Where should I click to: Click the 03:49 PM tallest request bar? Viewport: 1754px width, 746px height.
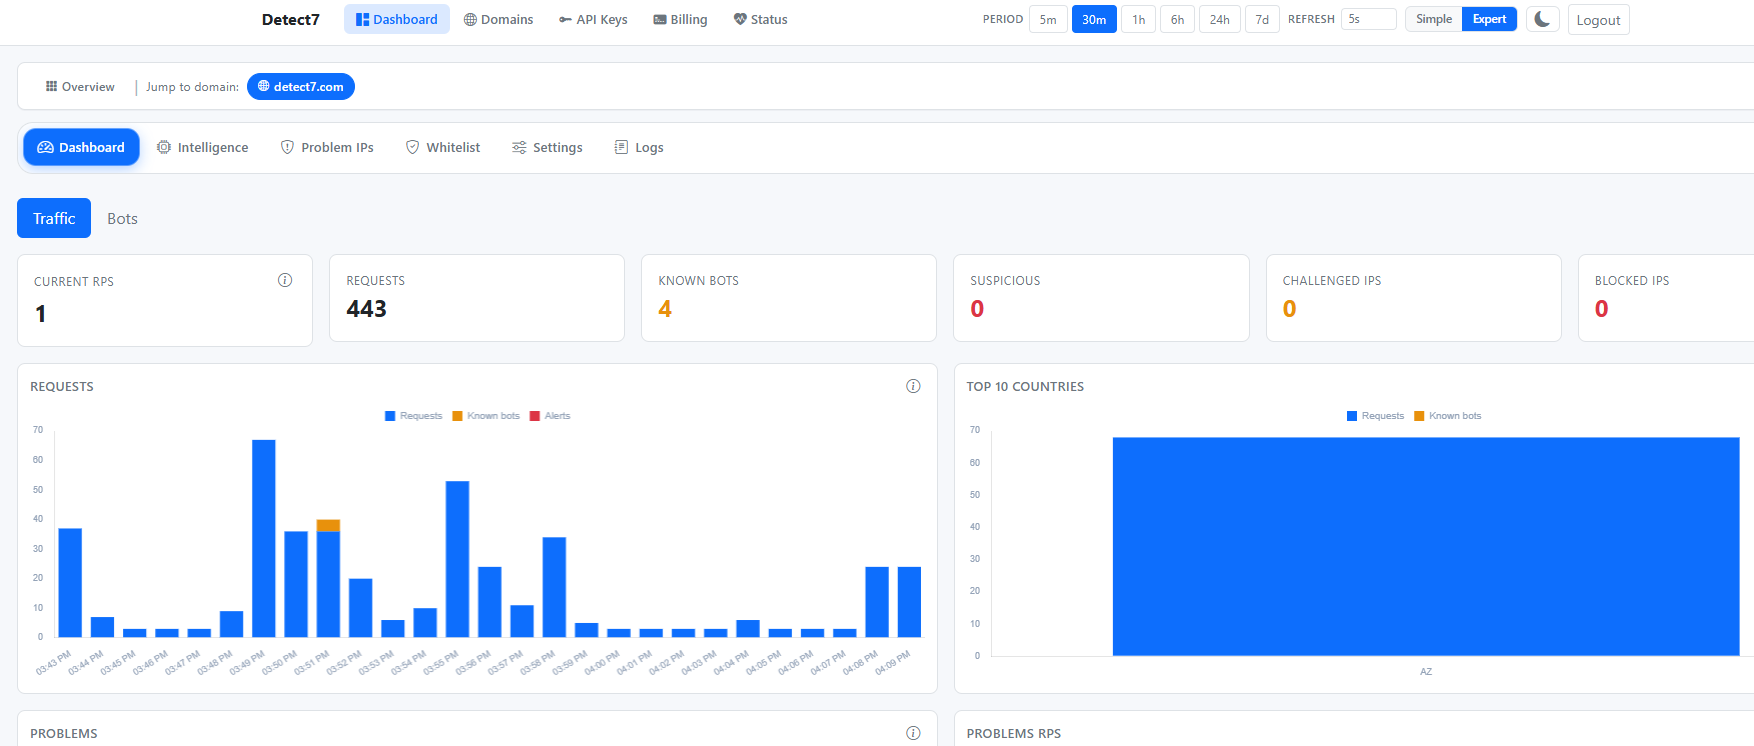click(x=264, y=538)
